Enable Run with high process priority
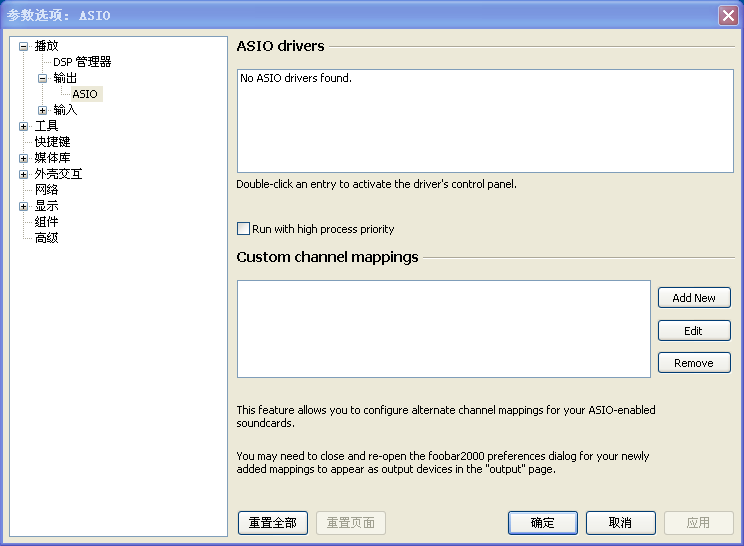This screenshot has width=744, height=546. [243, 229]
